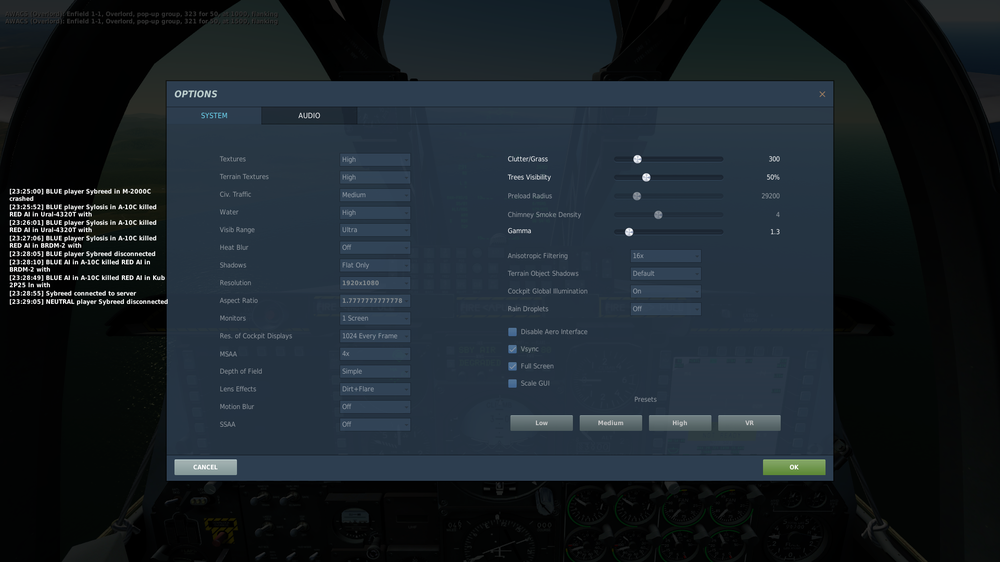The image size is (1000, 562).
Task: Click the Preload Radius slider handle
Action: [x=636, y=196]
